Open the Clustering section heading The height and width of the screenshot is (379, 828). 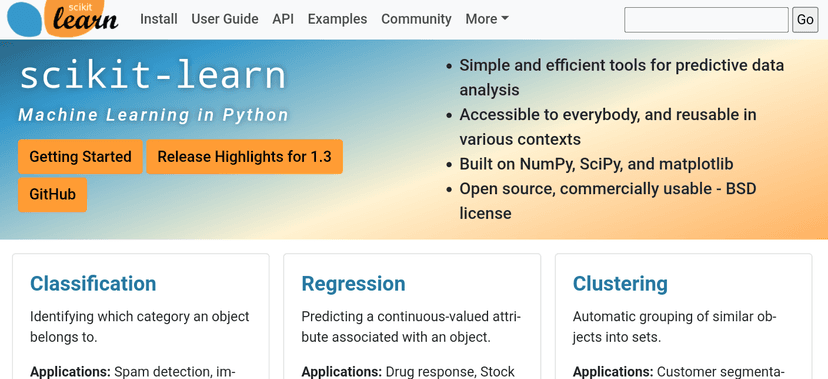[620, 283]
